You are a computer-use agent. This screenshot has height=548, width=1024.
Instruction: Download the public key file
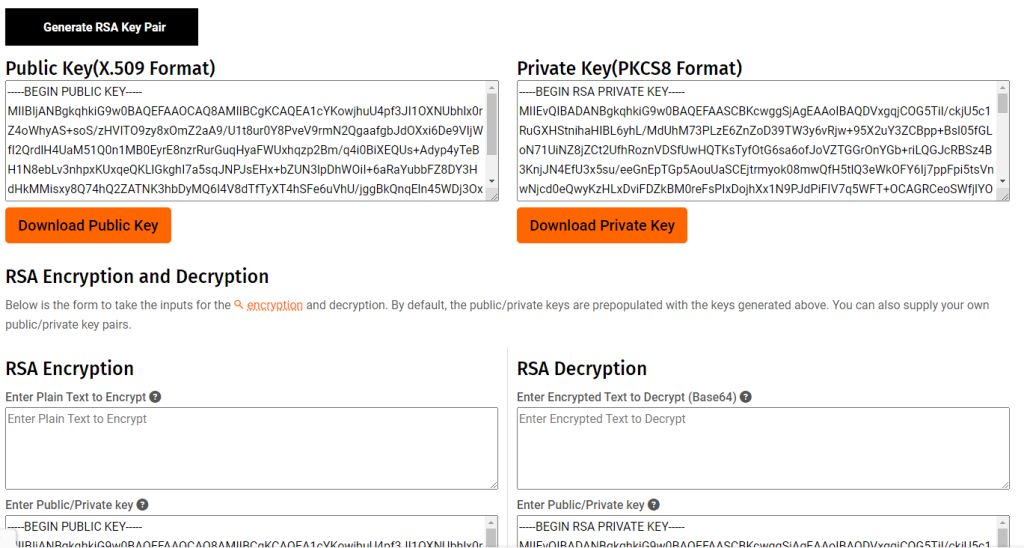[x=88, y=225]
